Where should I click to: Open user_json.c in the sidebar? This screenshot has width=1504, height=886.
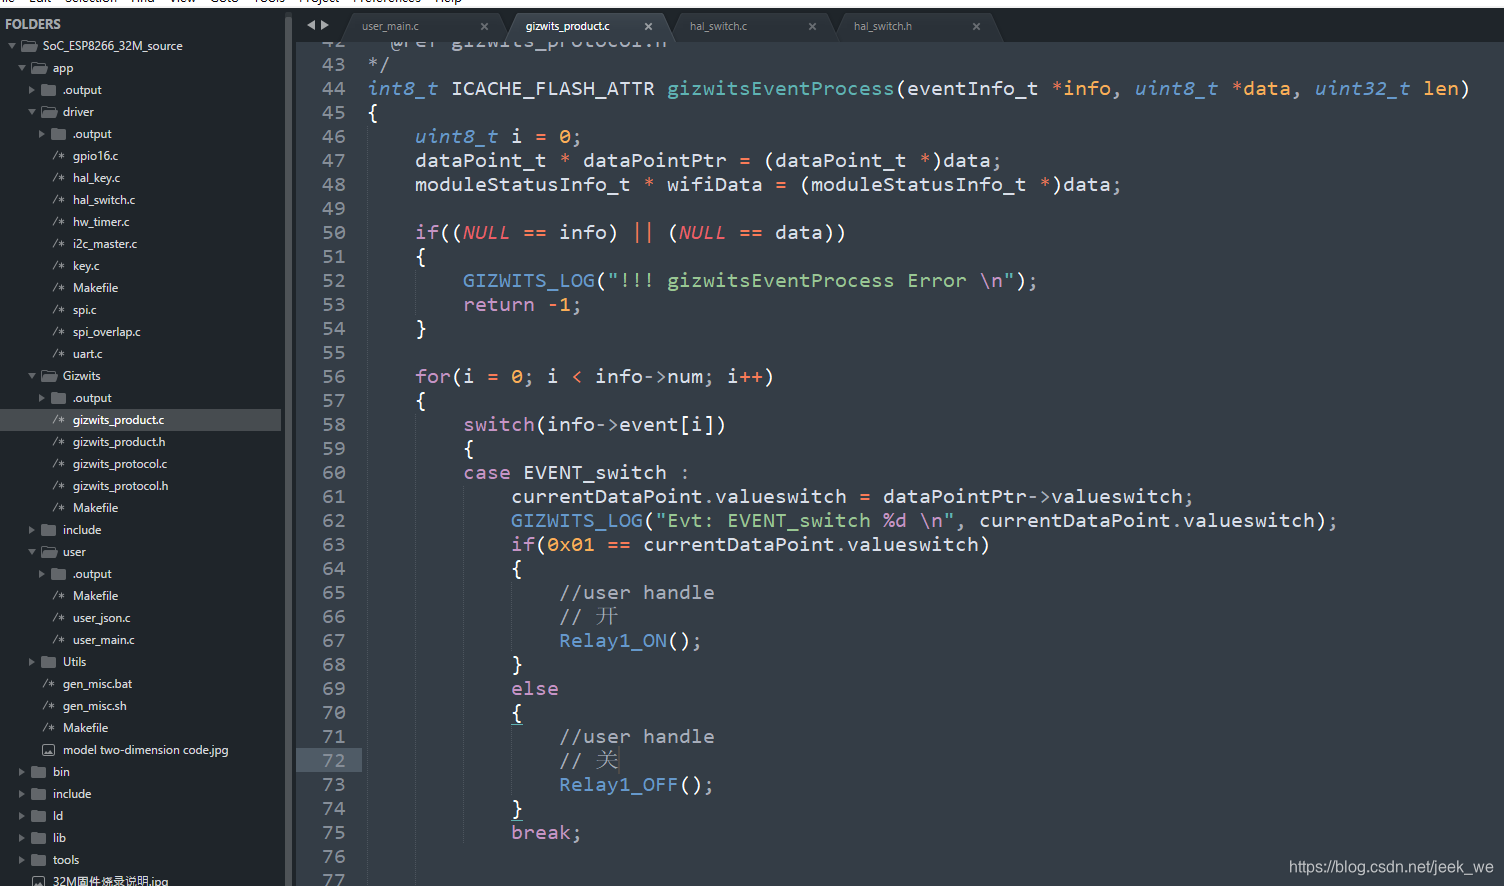[x=101, y=618]
